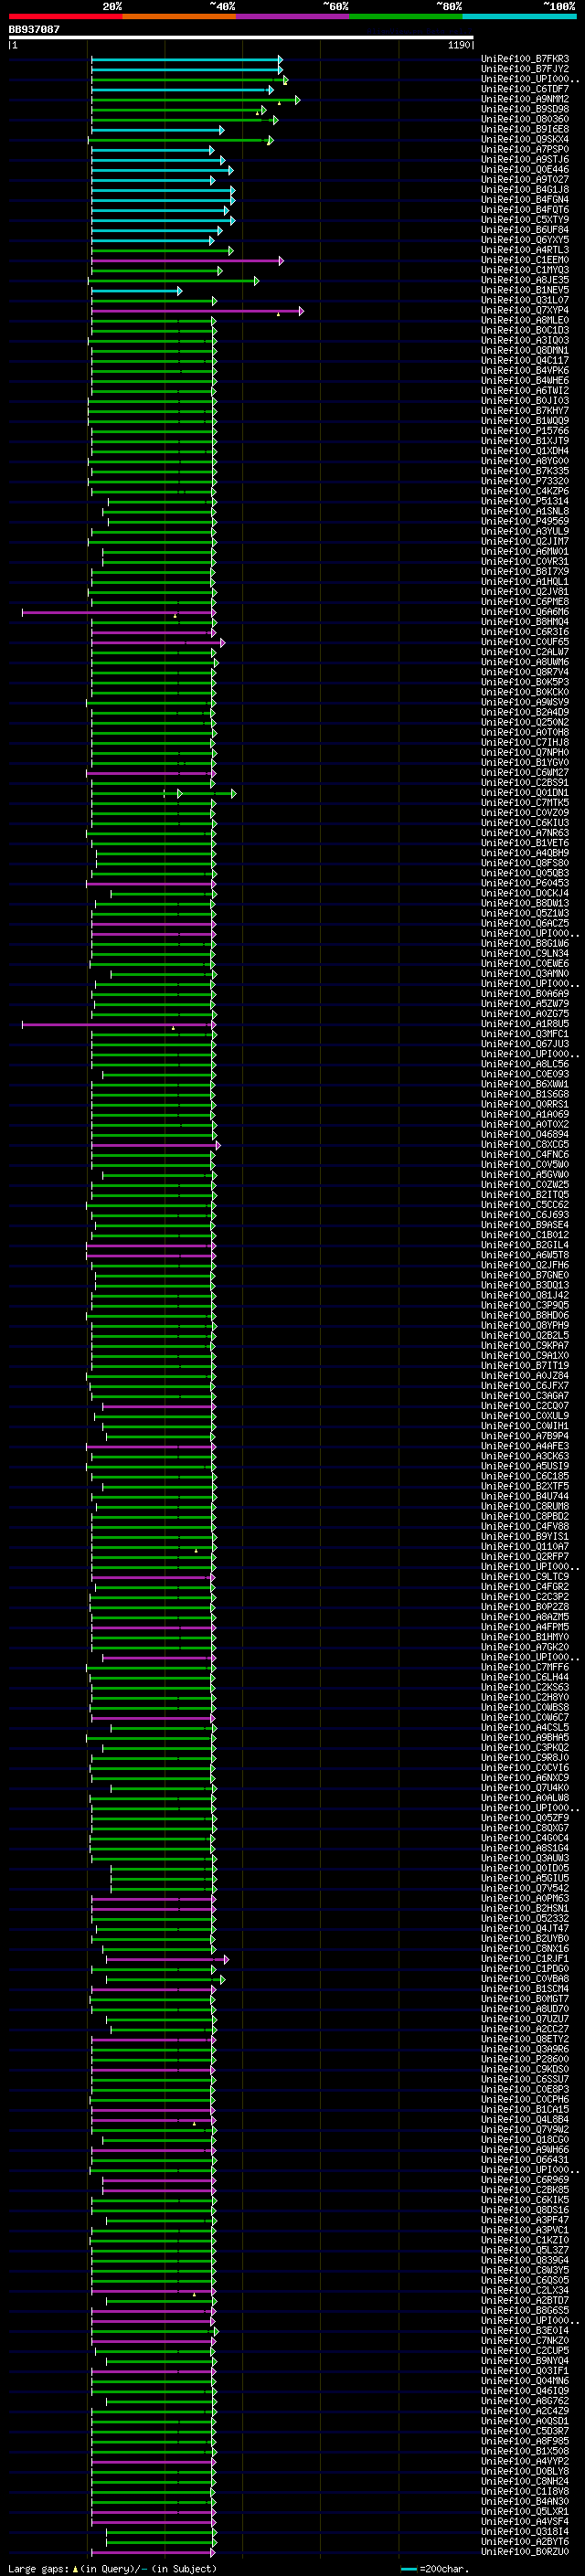Image resolution: width=585 pixels, height=2576 pixels.
Task: Select label UniRef100_C5D3R7
Action: click(x=525, y=2430)
